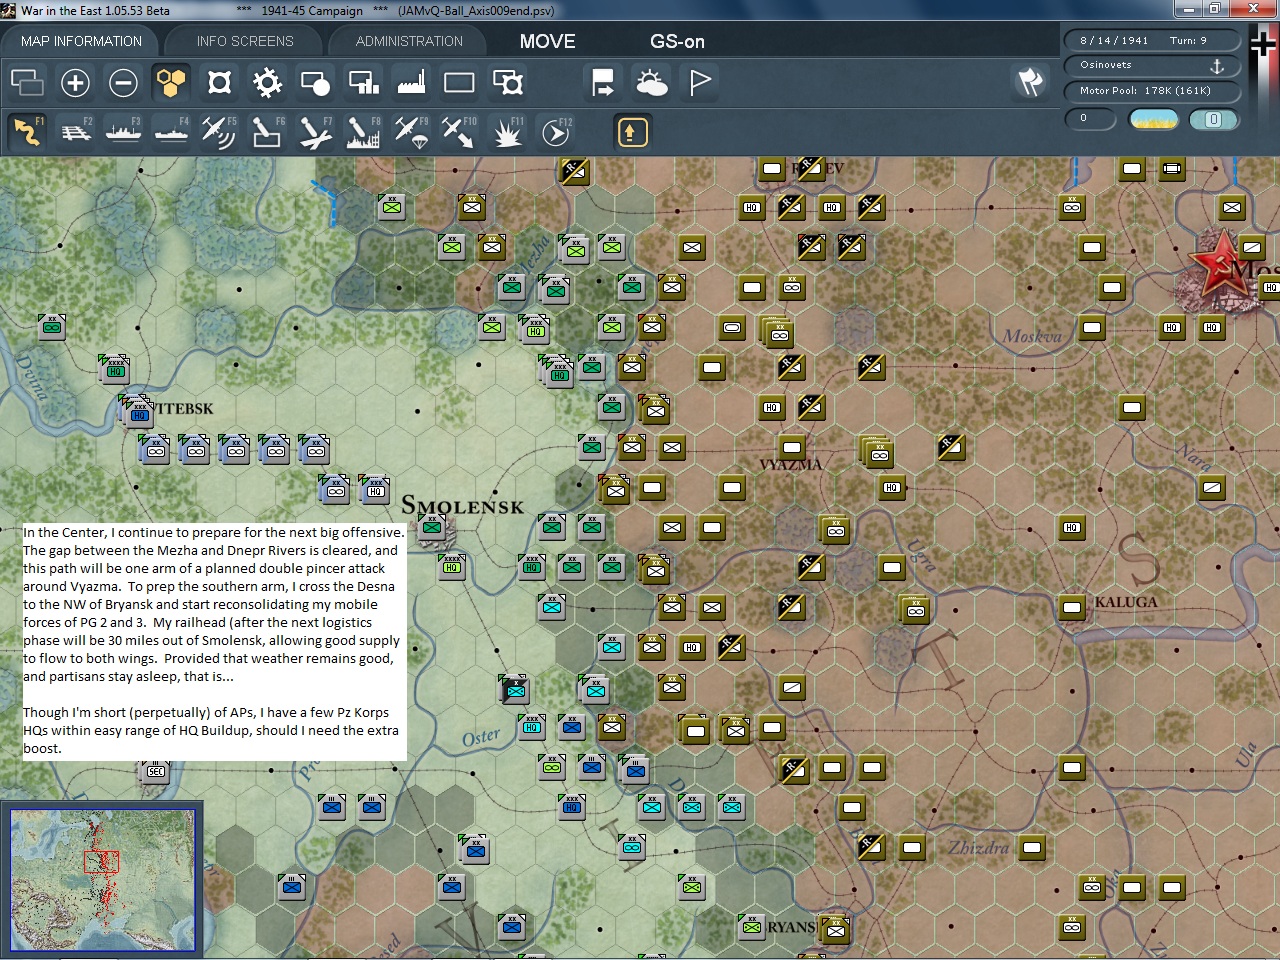The height and width of the screenshot is (960, 1280).
Task: Click the GS-on status label
Action: (x=677, y=41)
